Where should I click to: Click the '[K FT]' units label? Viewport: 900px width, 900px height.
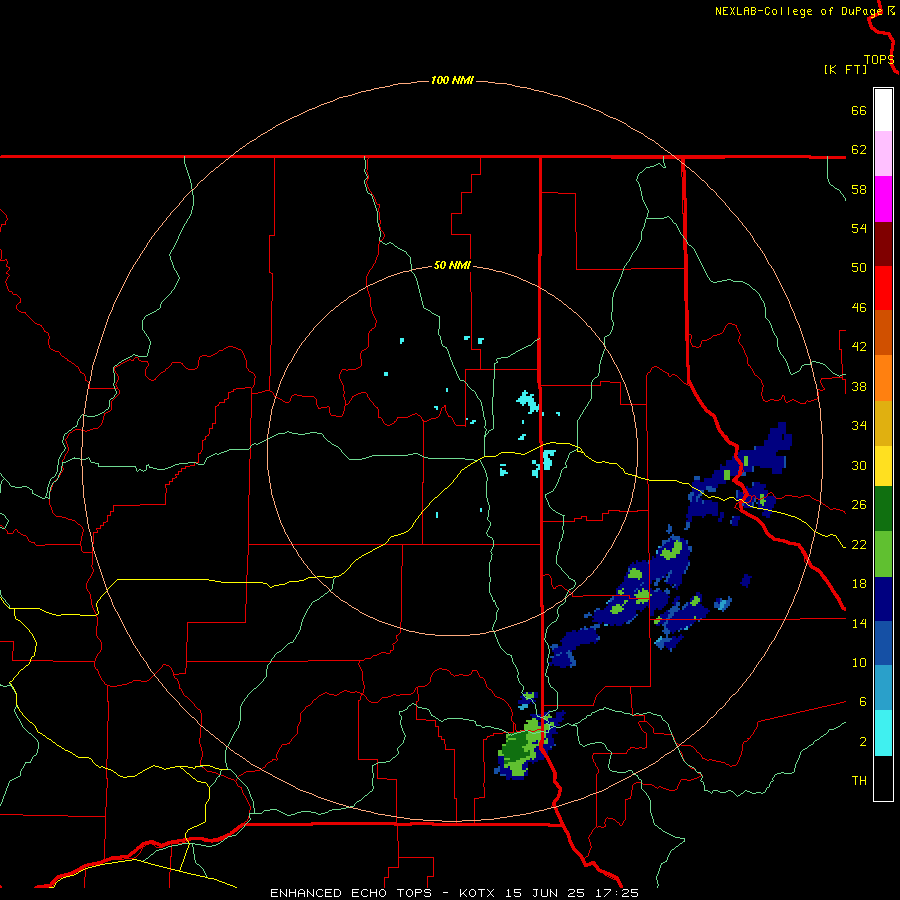(x=845, y=69)
